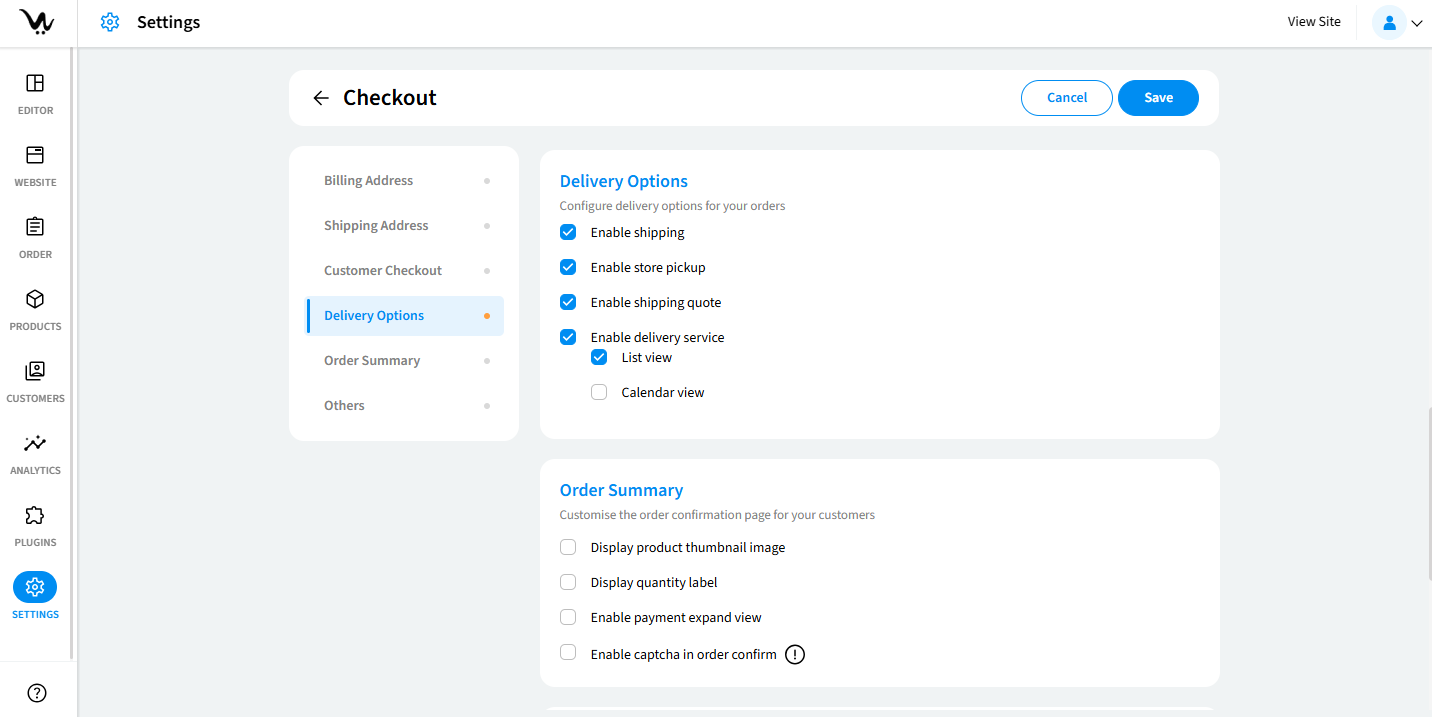The image size is (1432, 717).
Task: Check Display product thumbnail image
Action: pos(568,547)
